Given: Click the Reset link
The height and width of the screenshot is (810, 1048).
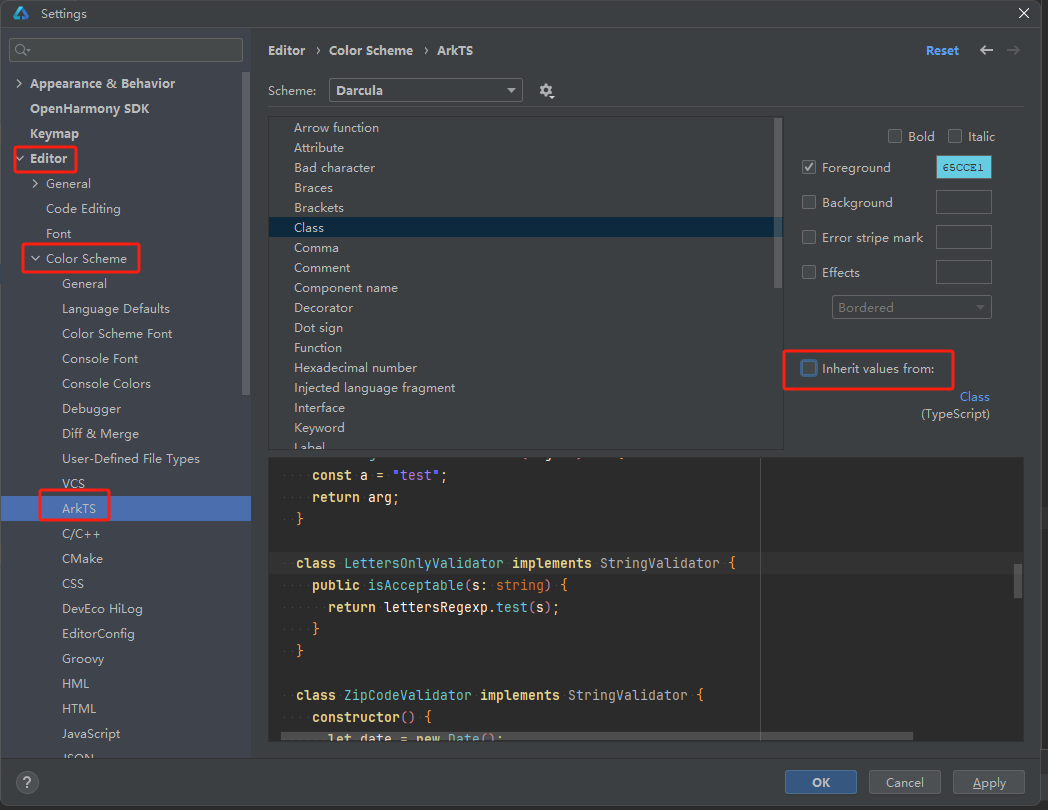Looking at the screenshot, I should (942, 50).
